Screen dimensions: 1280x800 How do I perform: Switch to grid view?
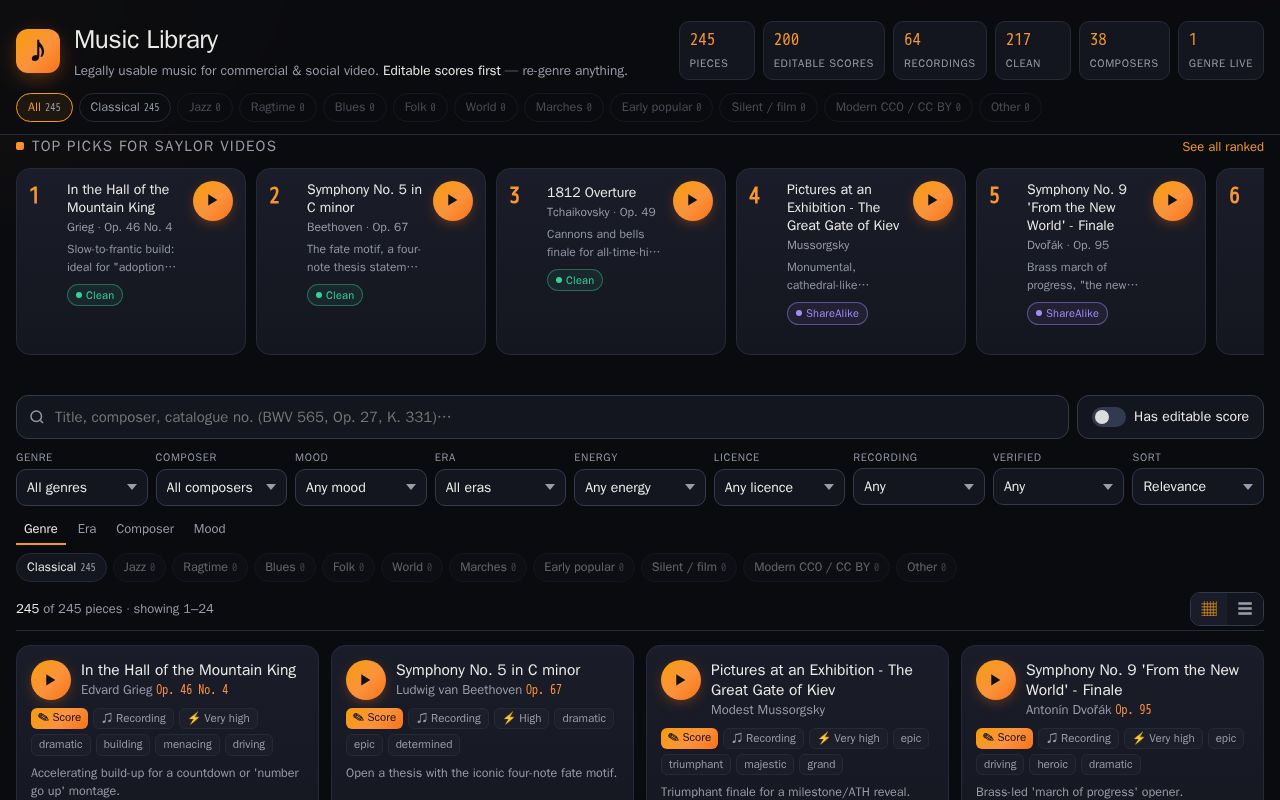click(x=1209, y=609)
